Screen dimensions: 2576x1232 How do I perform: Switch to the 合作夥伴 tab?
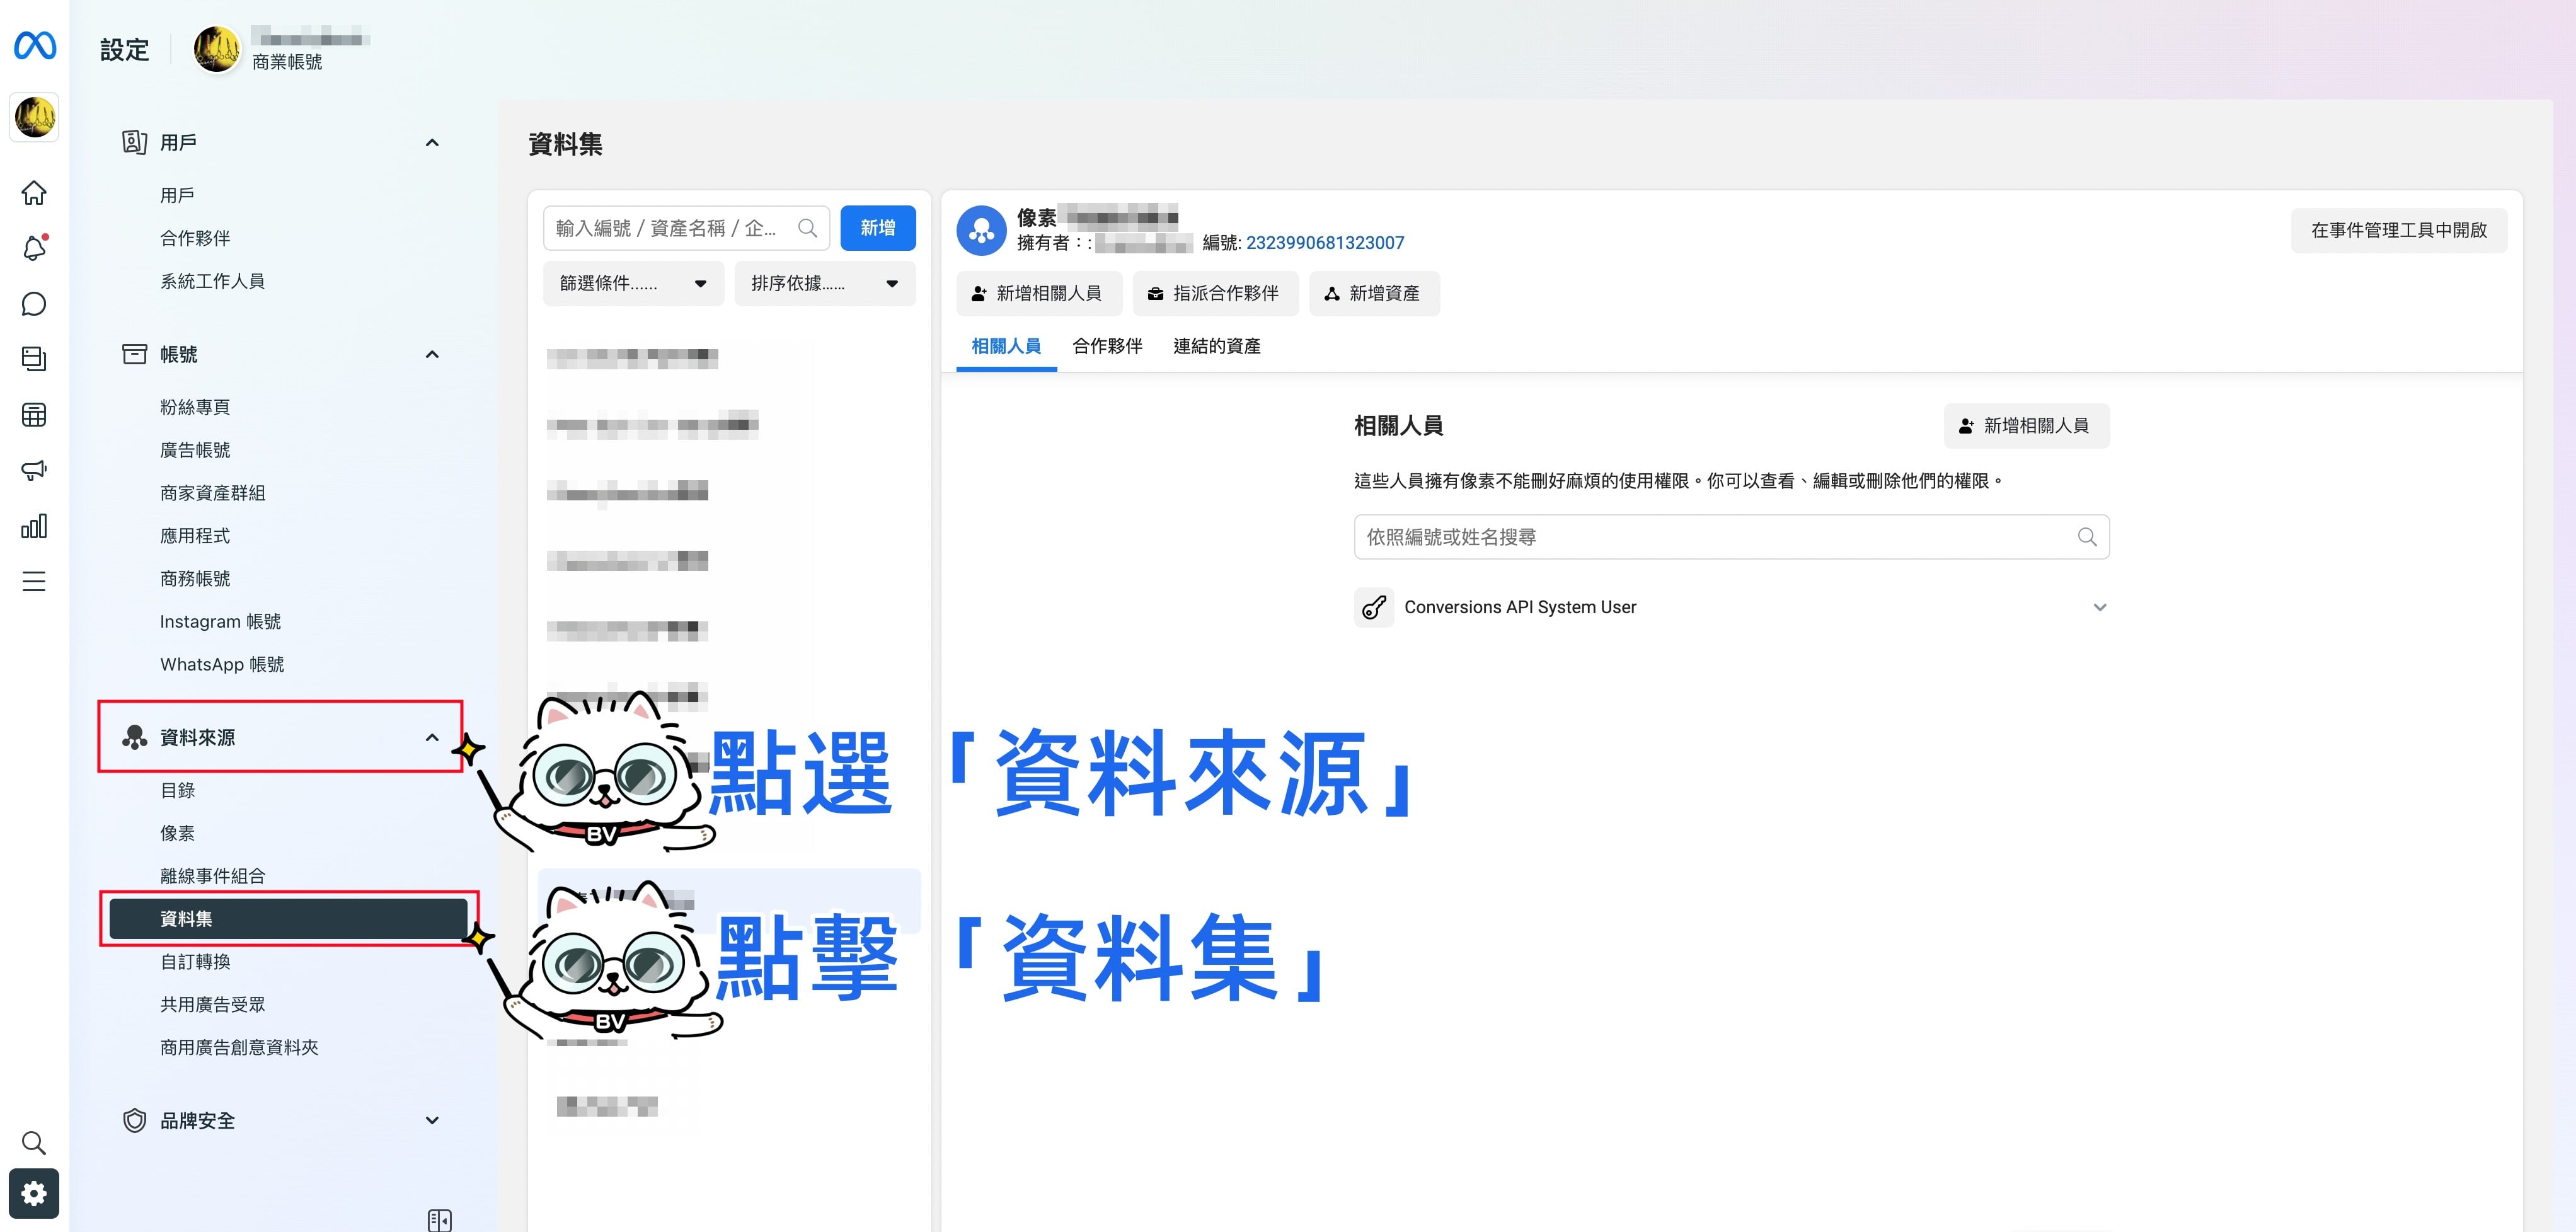click(1107, 346)
